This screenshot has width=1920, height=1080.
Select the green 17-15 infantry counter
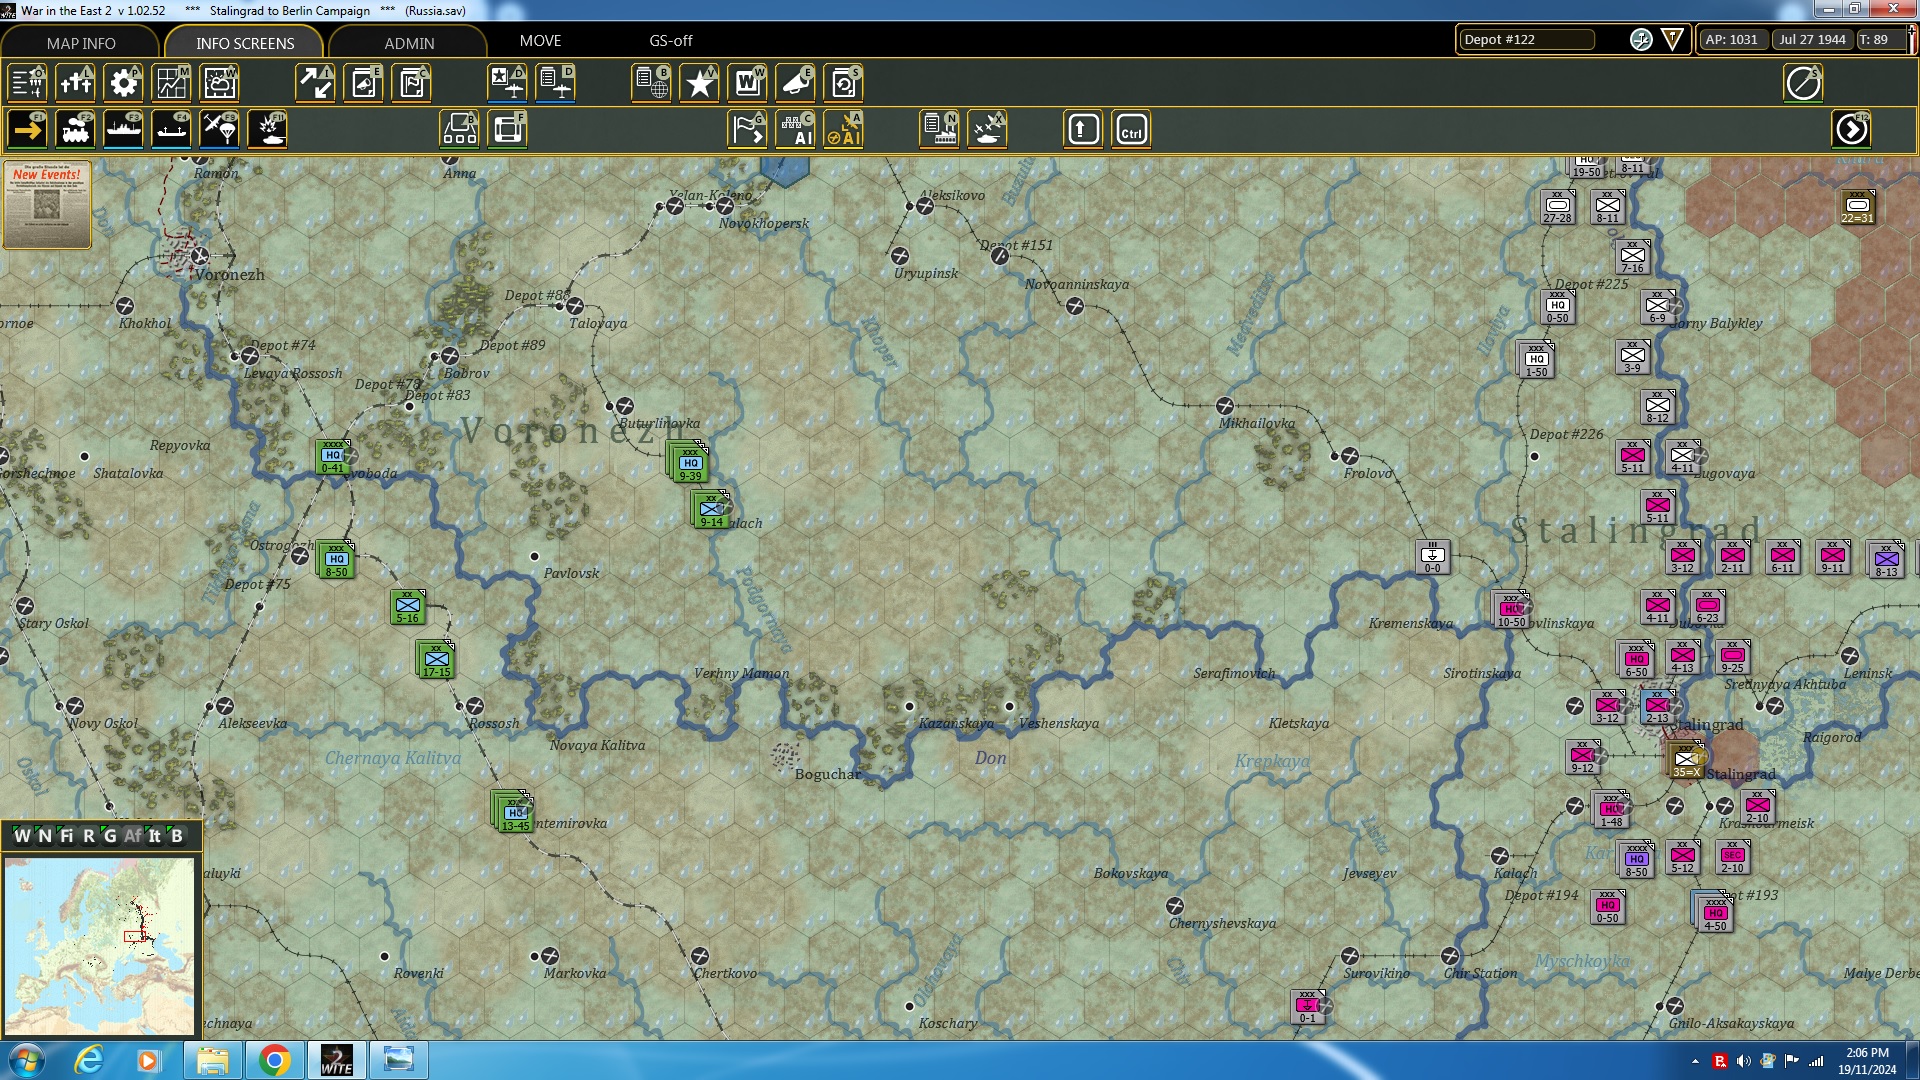[x=436, y=660]
